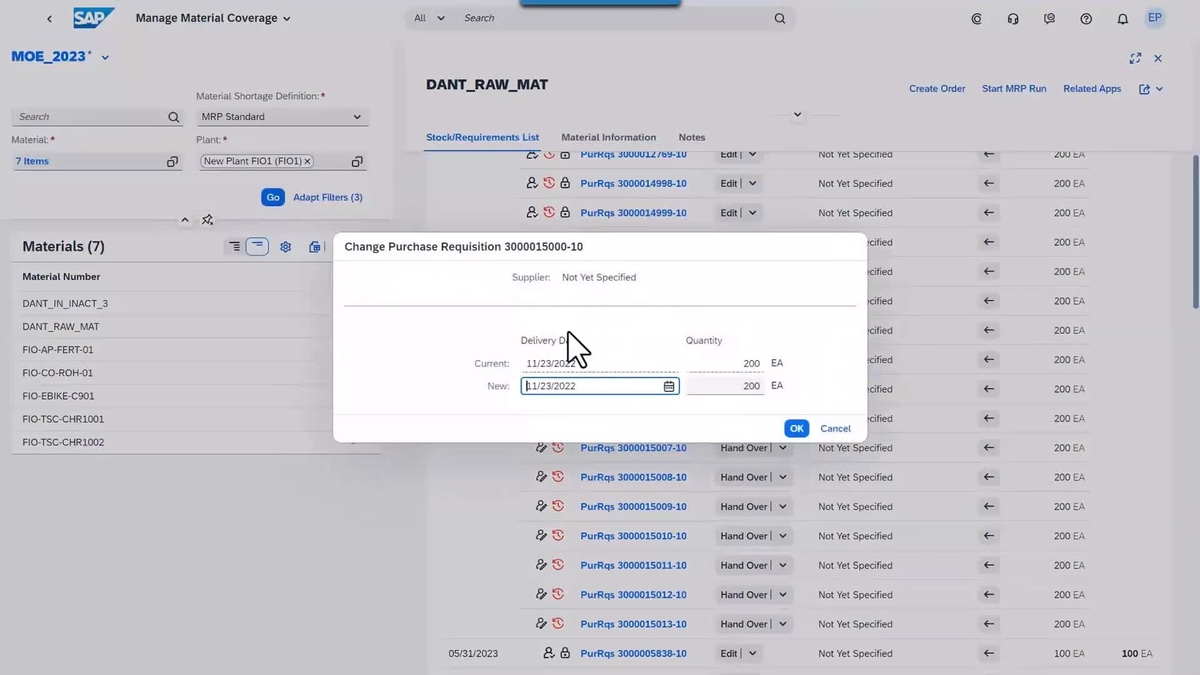
Task: Click the calendar icon in the New date field
Action: 668,385
